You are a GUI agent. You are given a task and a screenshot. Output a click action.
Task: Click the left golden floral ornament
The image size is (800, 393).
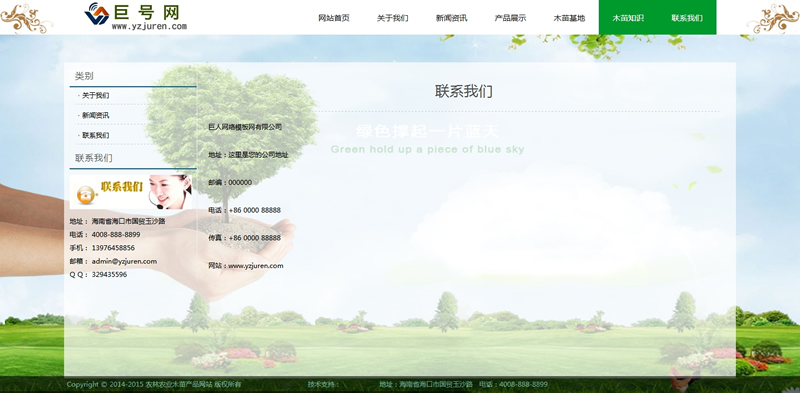tap(26, 18)
